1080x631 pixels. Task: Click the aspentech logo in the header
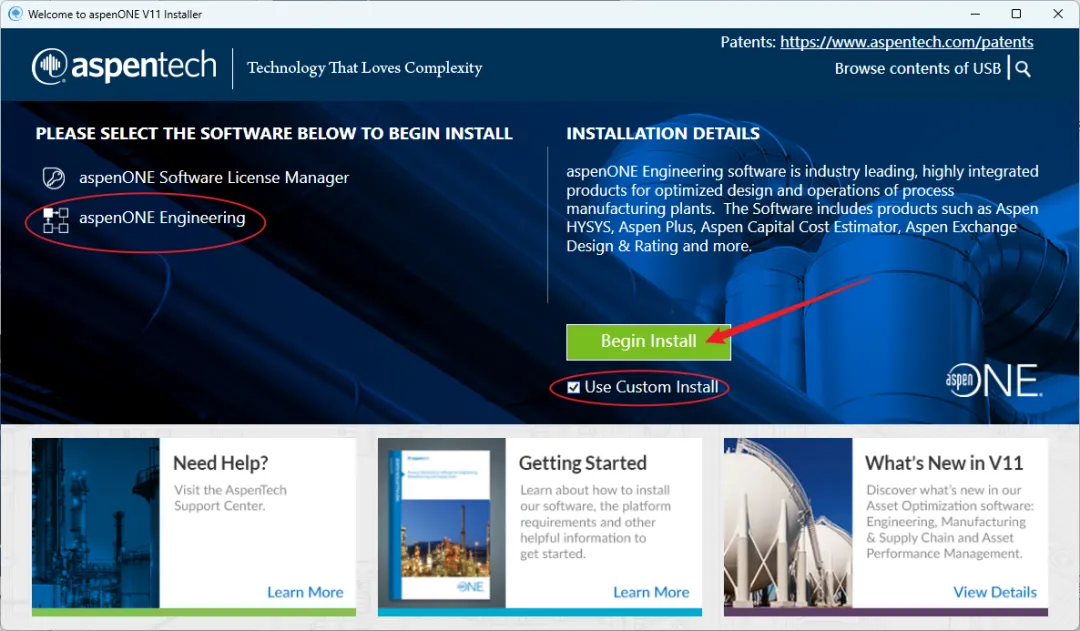click(x=124, y=66)
